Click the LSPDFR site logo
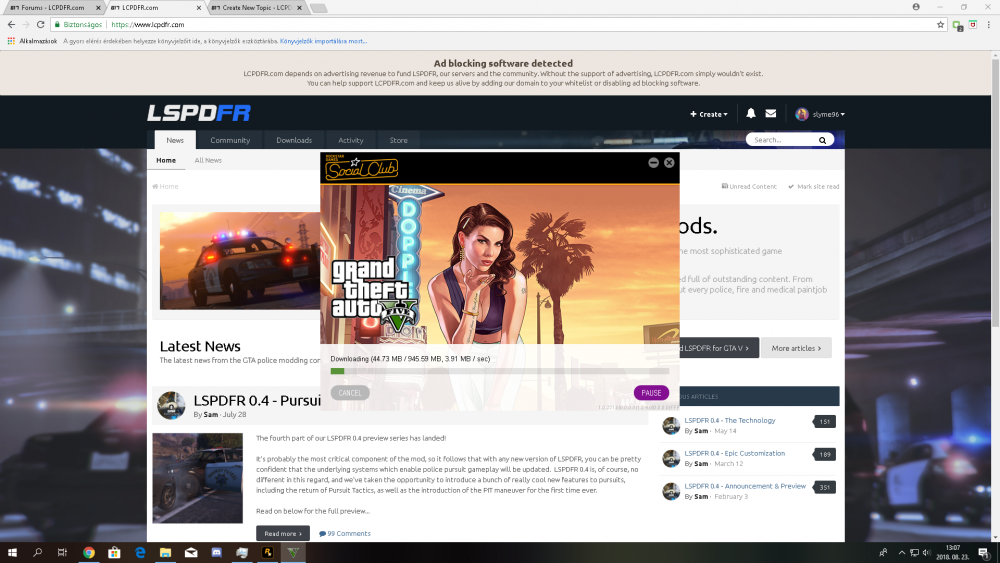This screenshot has width=1000, height=563. click(199, 113)
